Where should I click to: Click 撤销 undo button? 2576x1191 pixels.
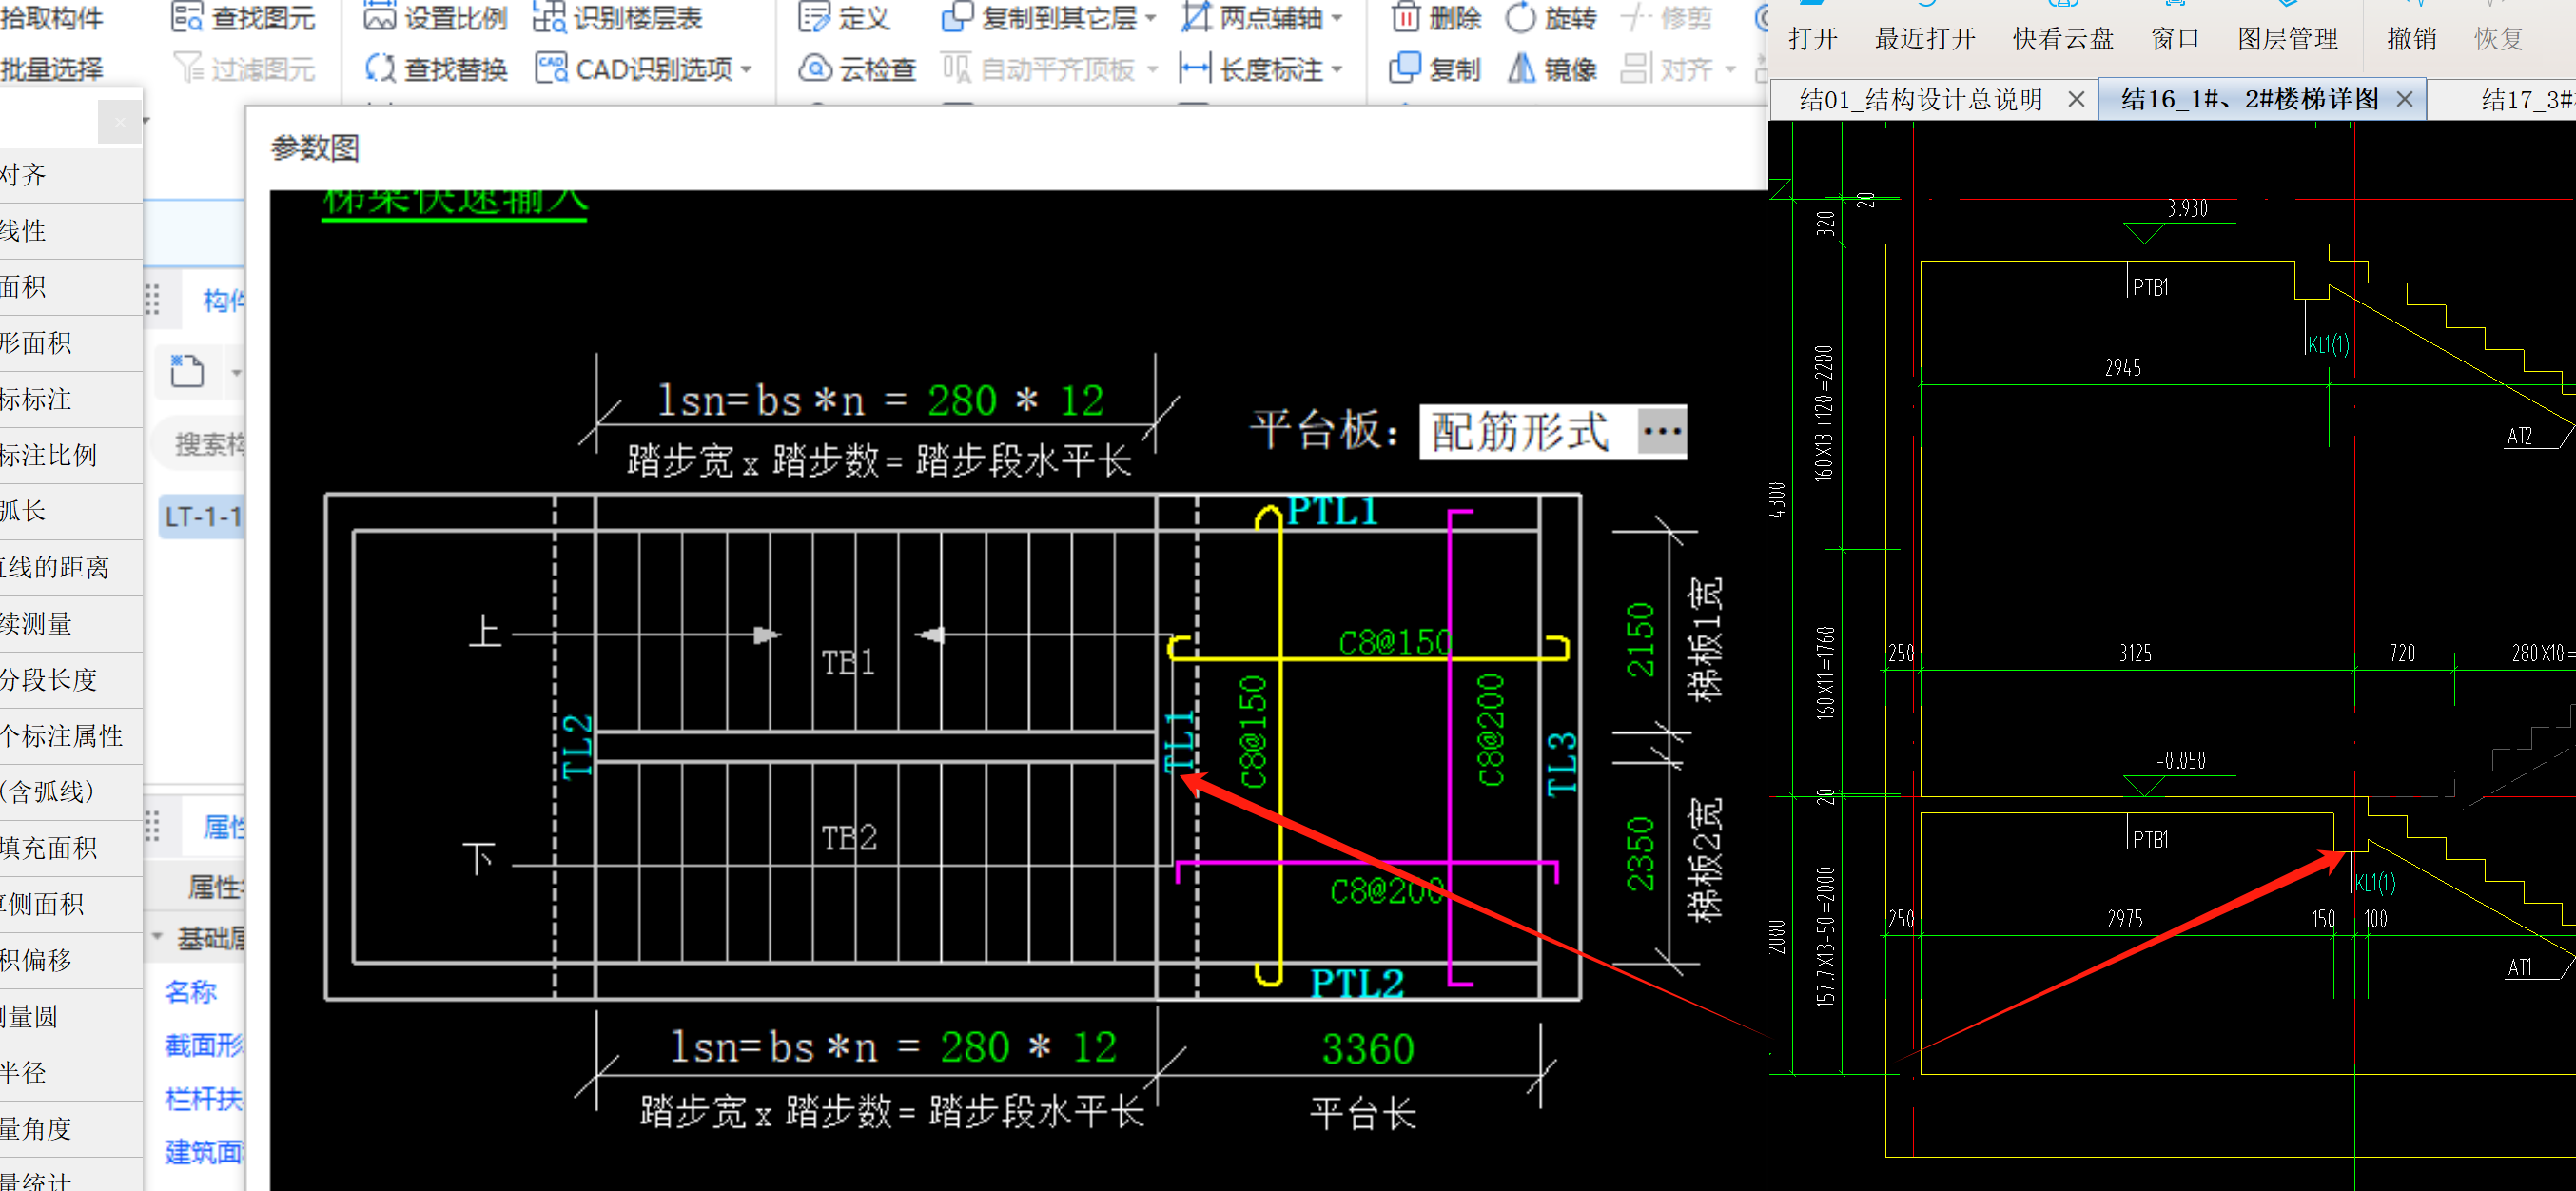pos(2412,39)
